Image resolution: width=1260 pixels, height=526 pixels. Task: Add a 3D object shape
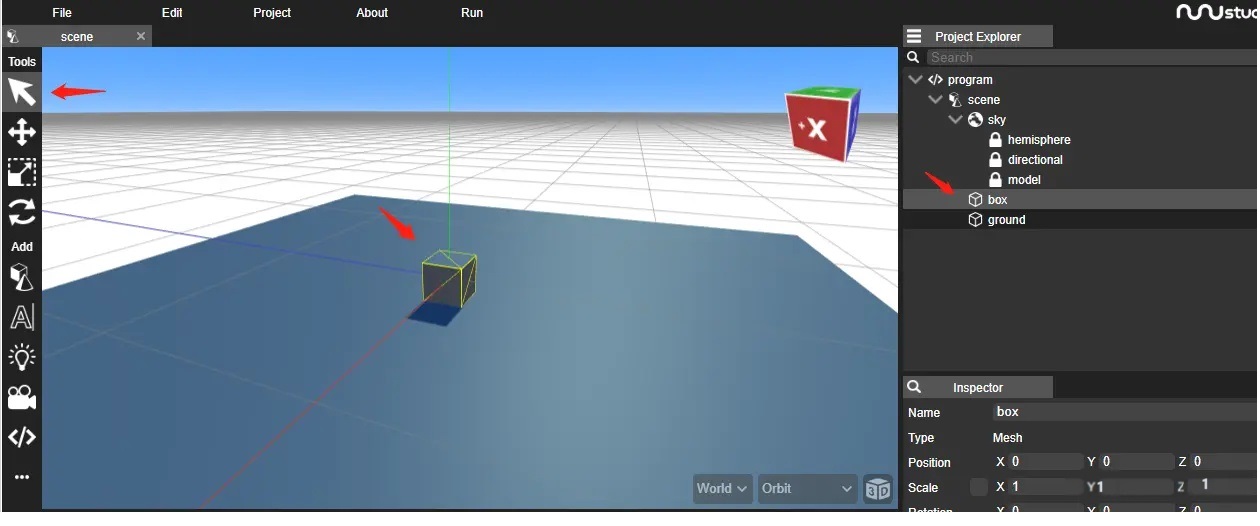point(22,277)
